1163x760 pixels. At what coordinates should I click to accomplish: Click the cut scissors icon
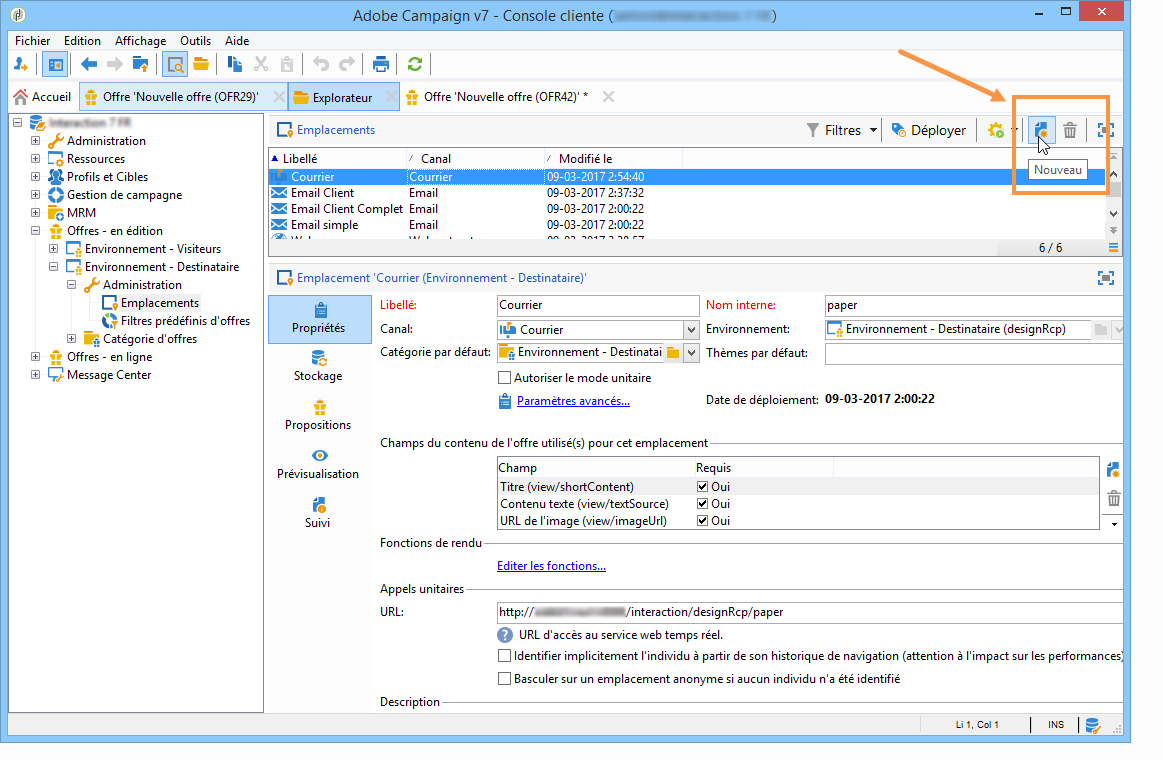click(x=260, y=65)
